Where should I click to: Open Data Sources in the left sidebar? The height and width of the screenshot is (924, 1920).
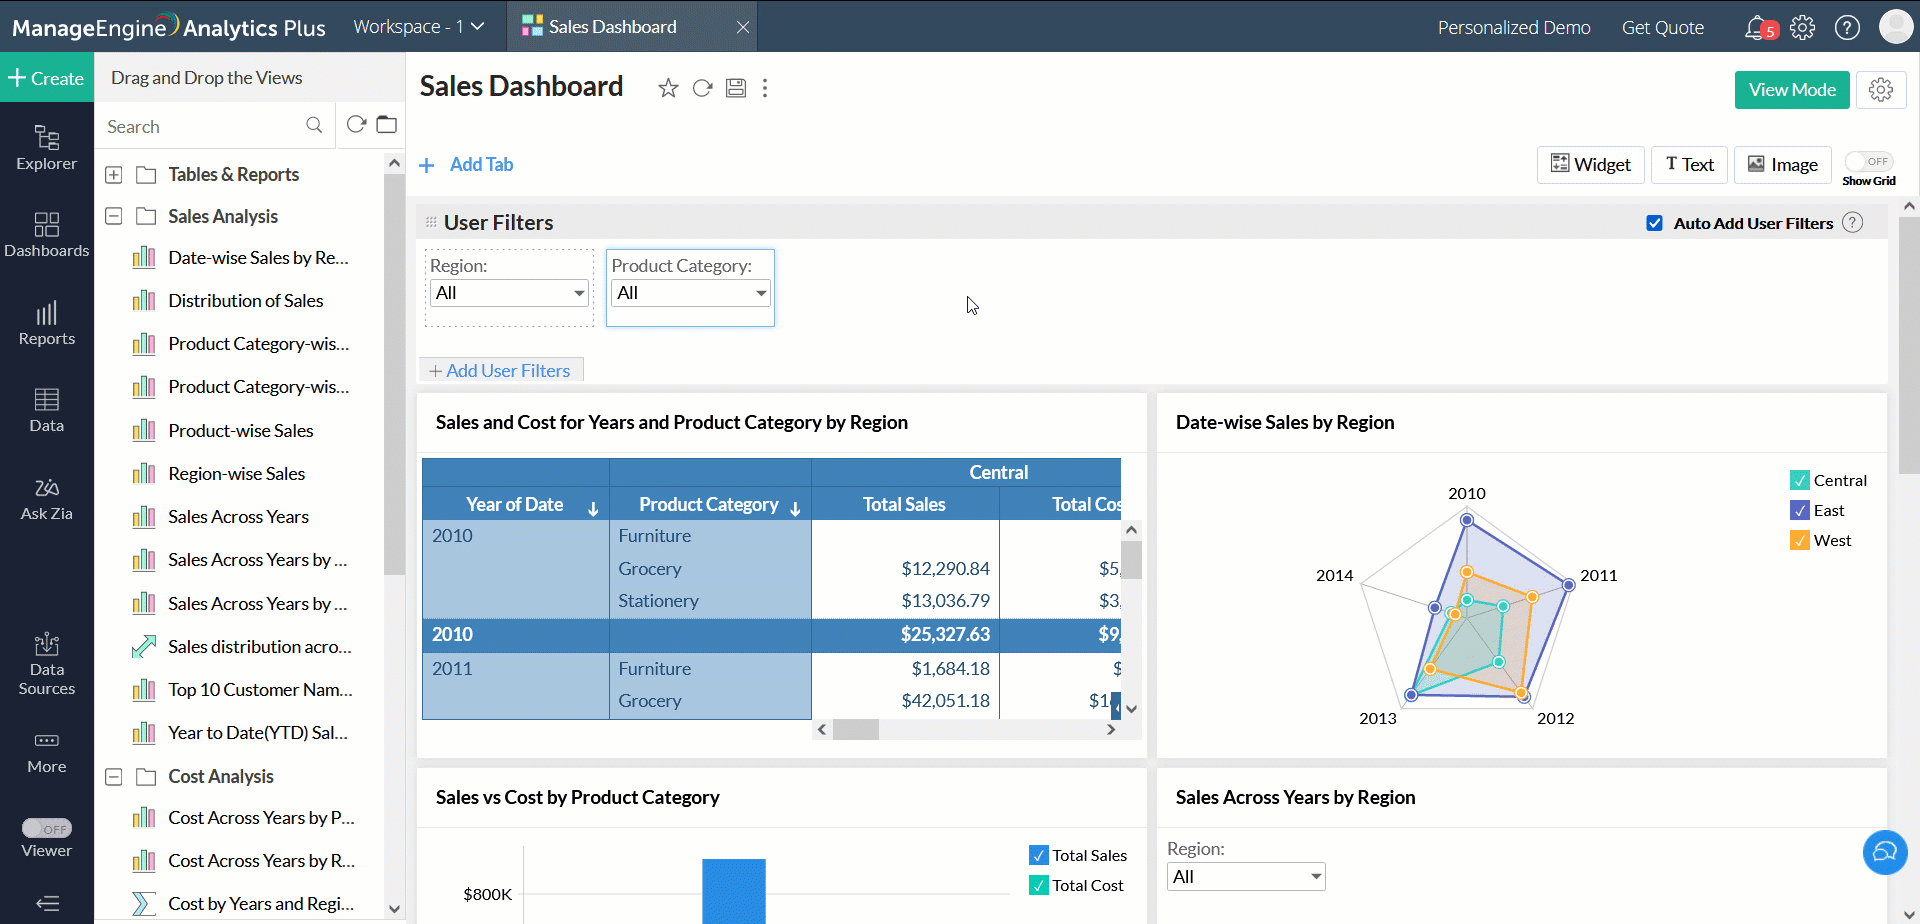pyautogui.click(x=47, y=664)
